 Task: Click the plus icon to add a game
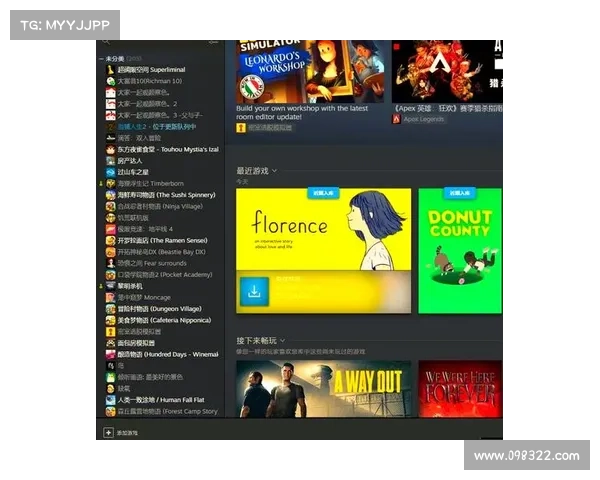coord(108,433)
